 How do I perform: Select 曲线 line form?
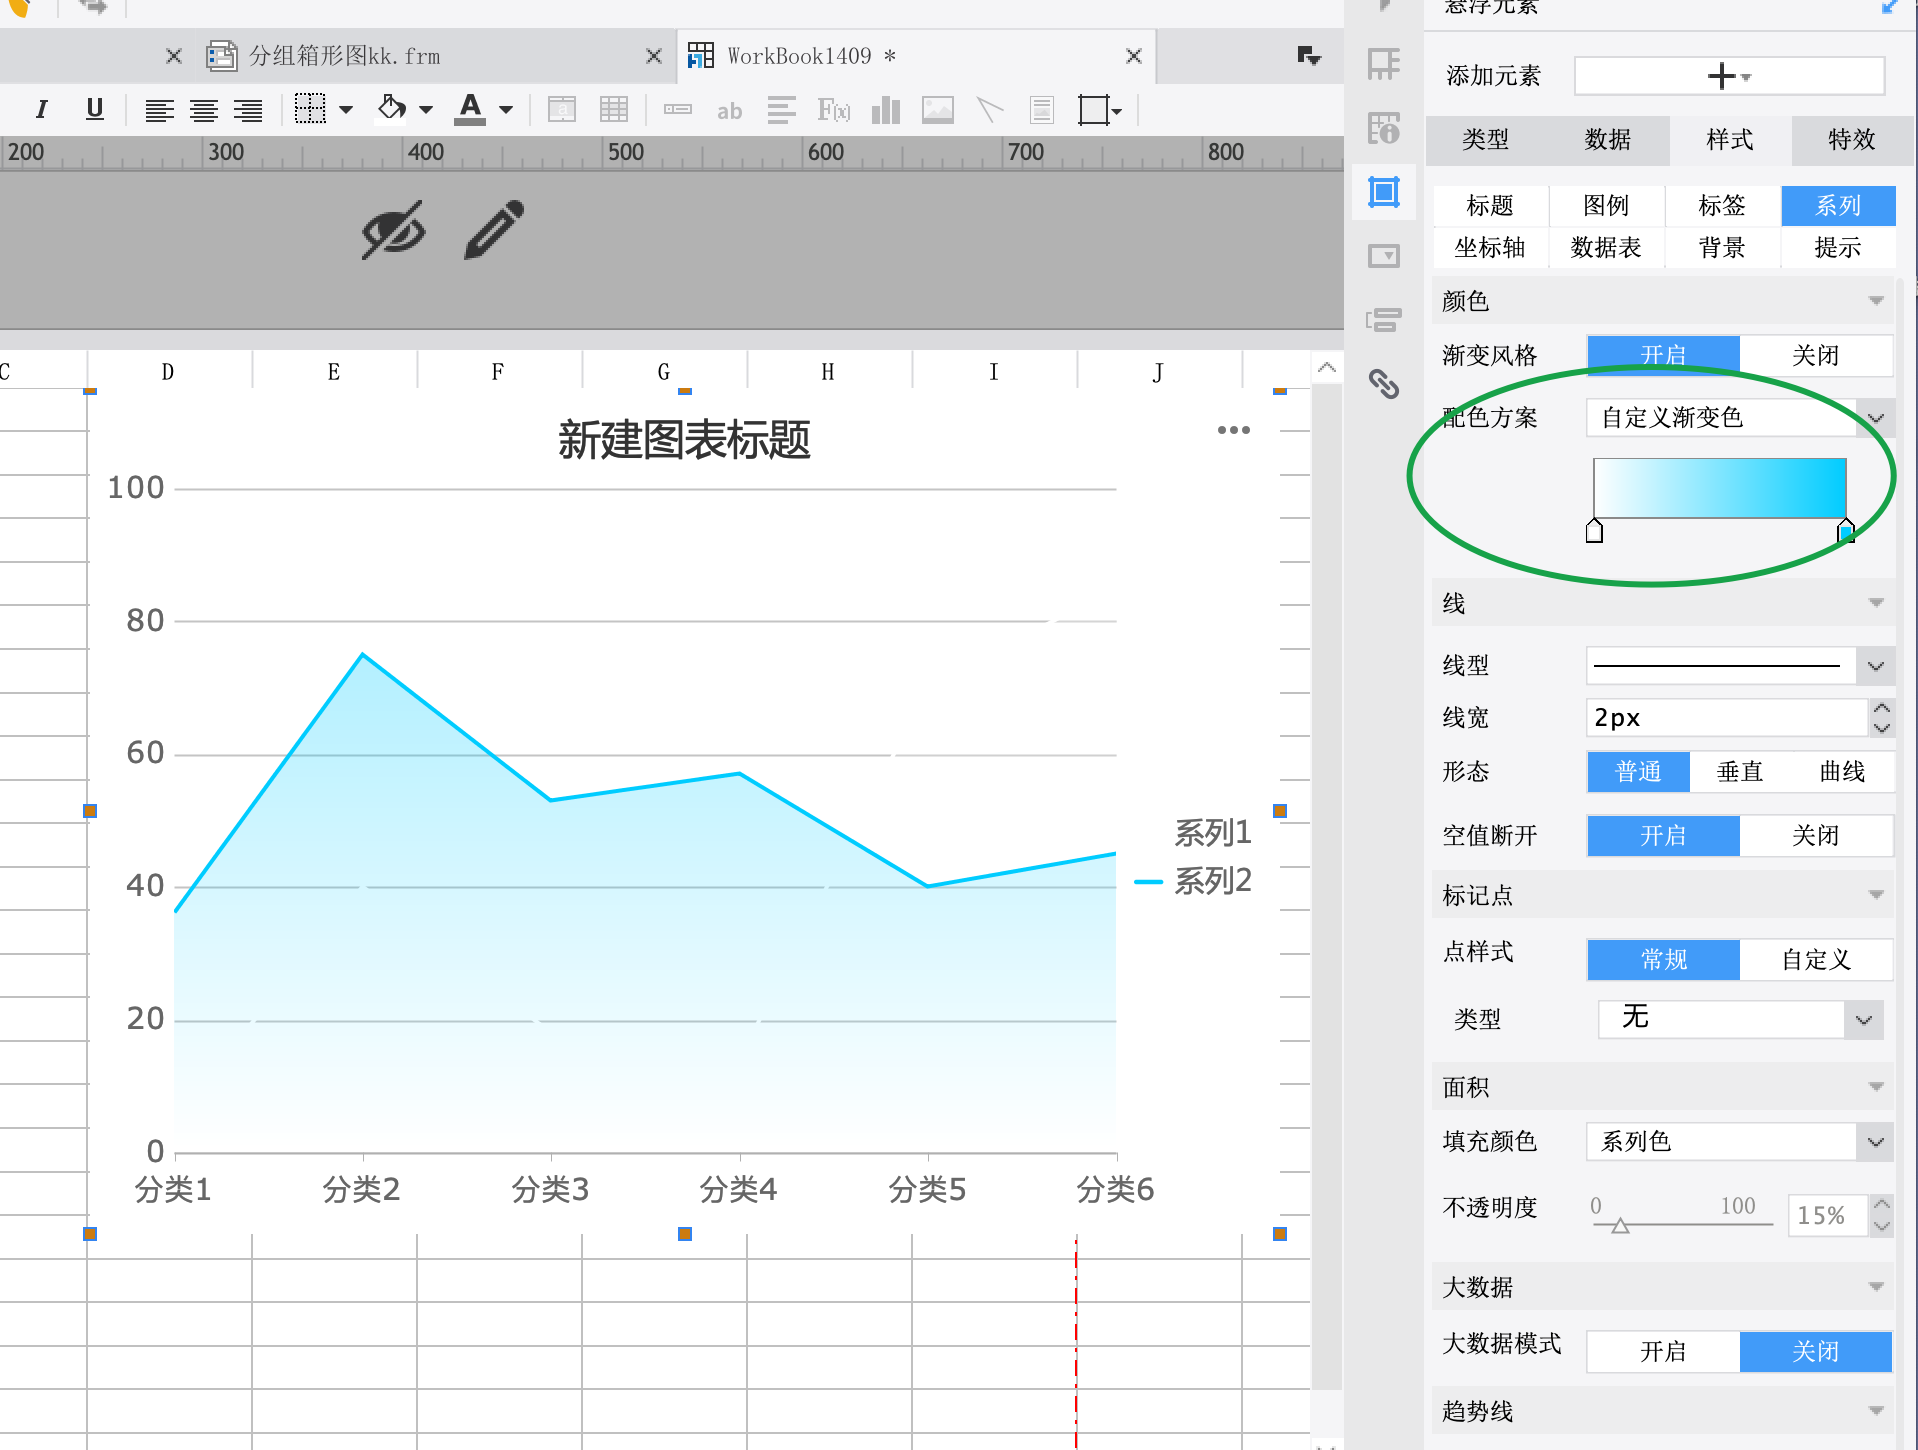(x=1842, y=772)
